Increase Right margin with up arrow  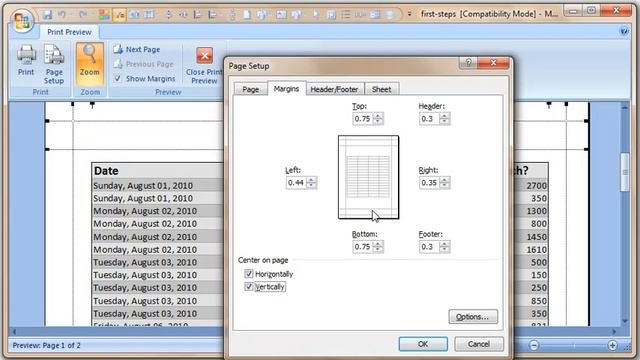click(x=445, y=180)
